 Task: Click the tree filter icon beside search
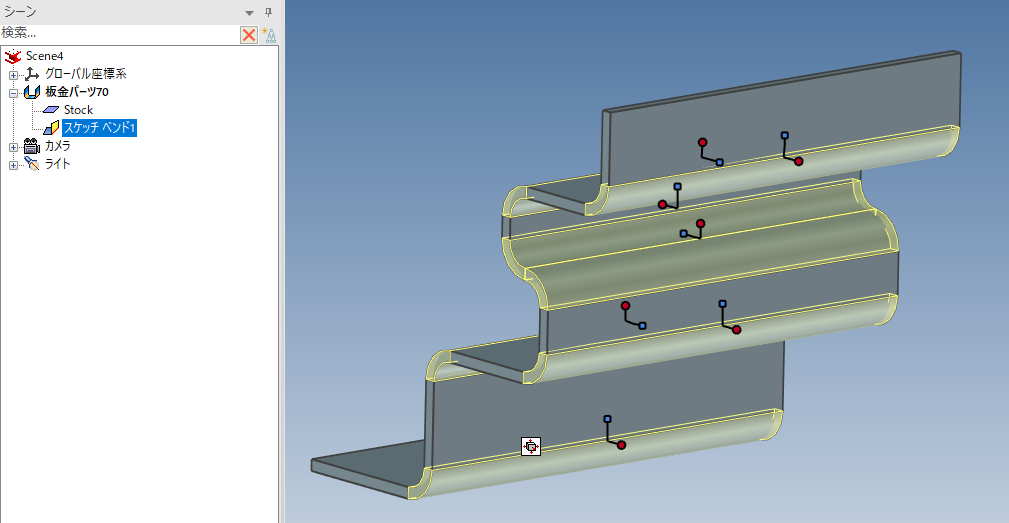tap(268, 34)
